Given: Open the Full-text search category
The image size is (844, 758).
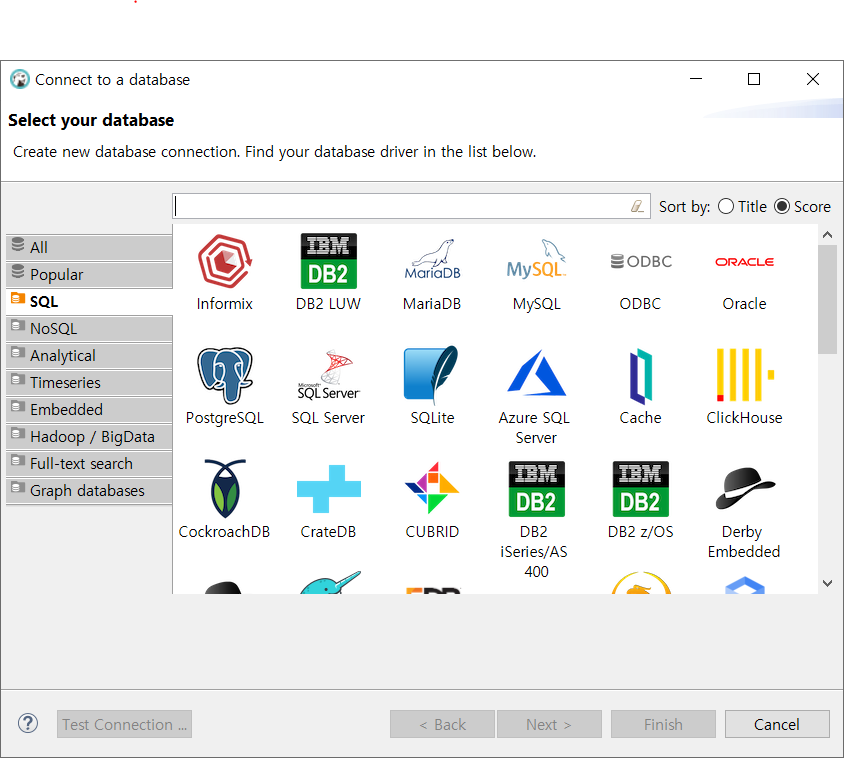Looking at the screenshot, I should click(x=89, y=464).
